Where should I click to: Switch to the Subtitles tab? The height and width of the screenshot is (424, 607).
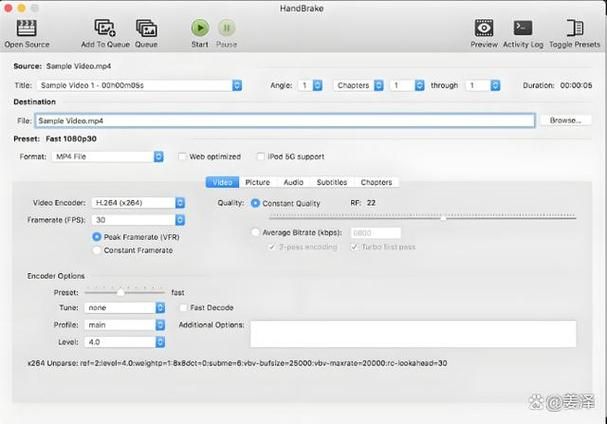pyautogui.click(x=332, y=182)
